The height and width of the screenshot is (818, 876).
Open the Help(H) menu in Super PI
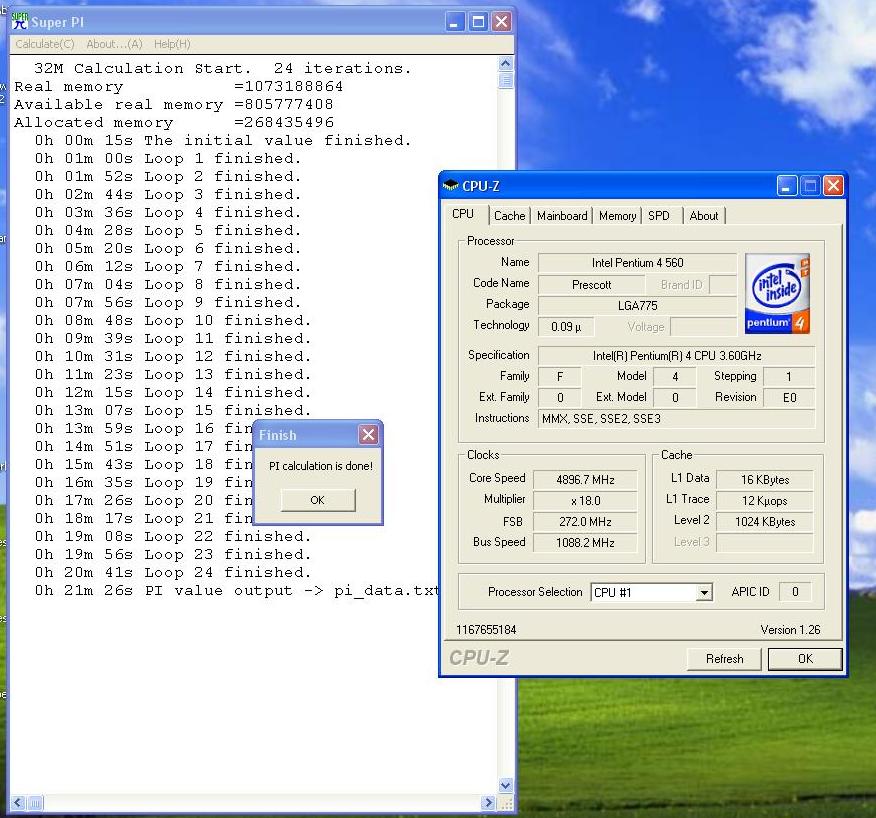pyautogui.click(x=172, y=44)
